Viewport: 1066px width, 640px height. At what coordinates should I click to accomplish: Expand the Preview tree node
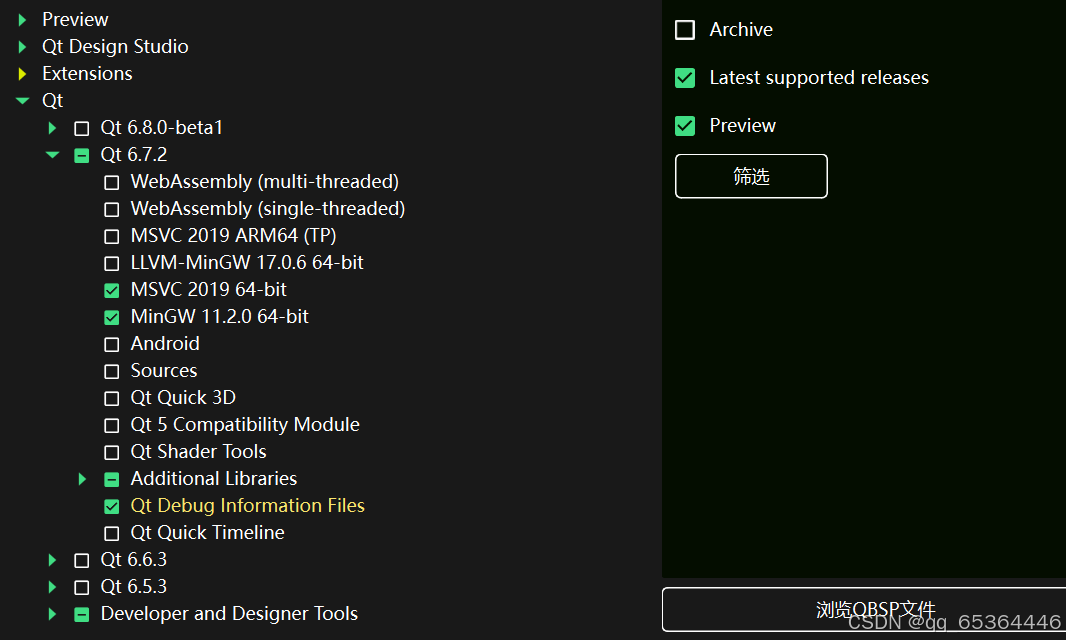coord(22,20)
